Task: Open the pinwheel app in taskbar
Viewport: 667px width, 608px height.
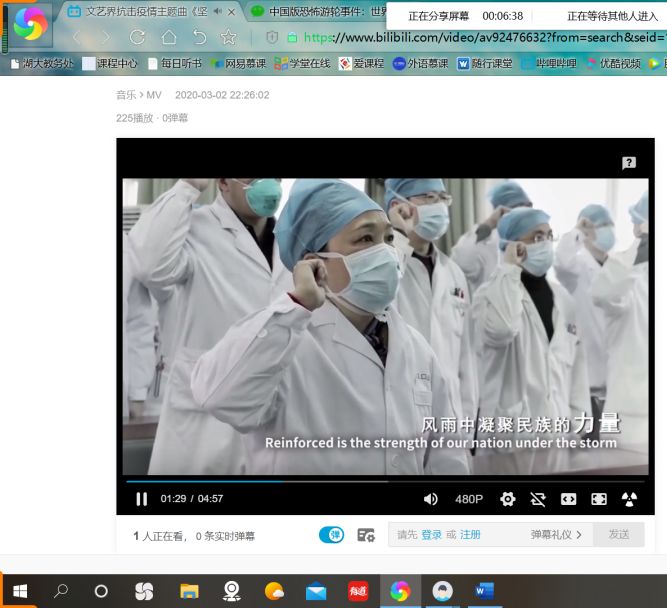Action: click(144, 591)
